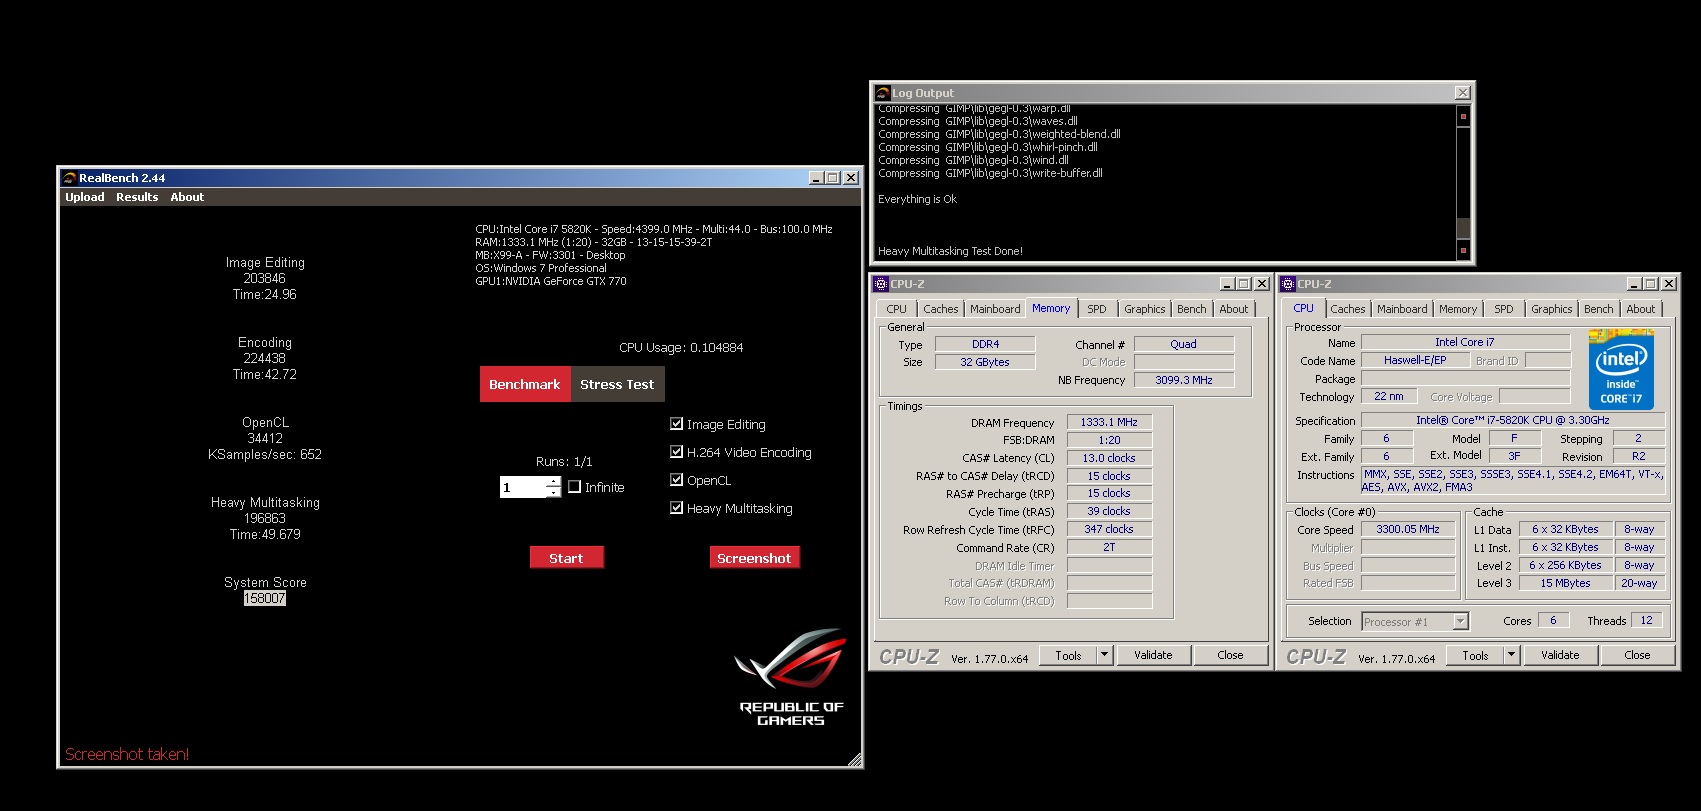Click the Intel Core i7 logo
Viewport: 1701px width, 811px height.
(1621, 369)
